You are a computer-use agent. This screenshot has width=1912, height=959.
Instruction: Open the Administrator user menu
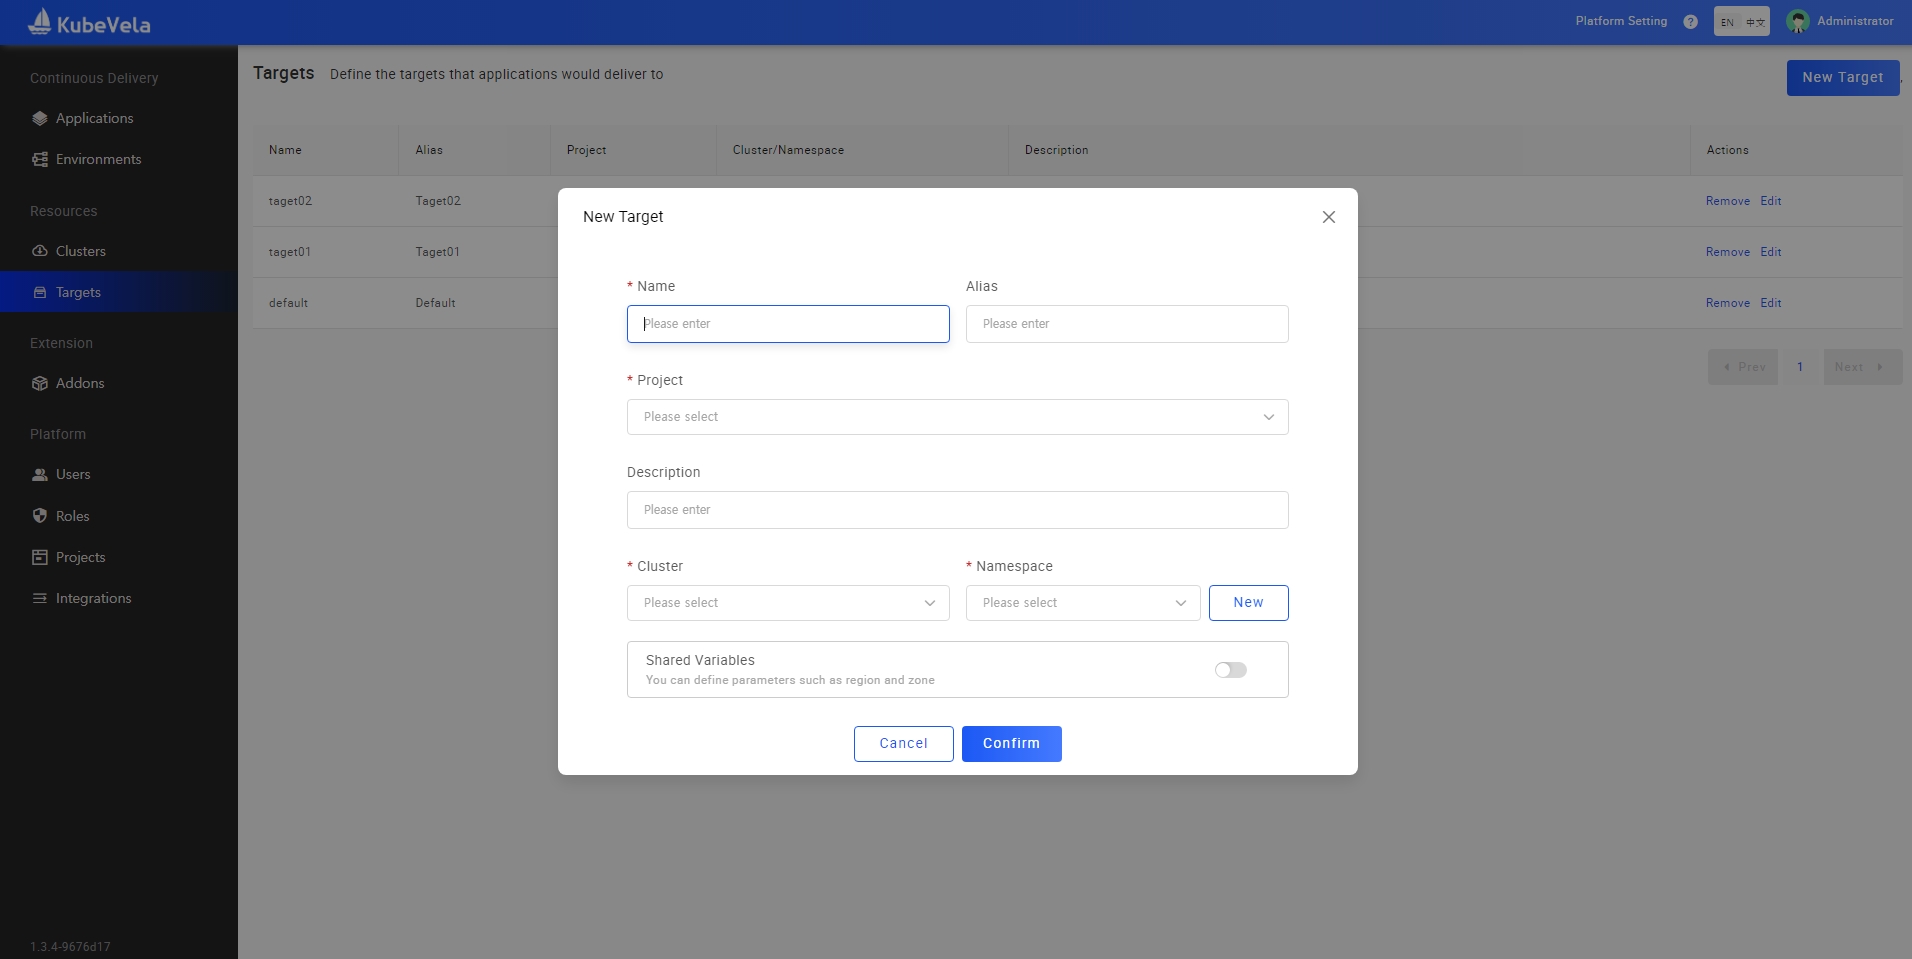tap(1840, 21)
